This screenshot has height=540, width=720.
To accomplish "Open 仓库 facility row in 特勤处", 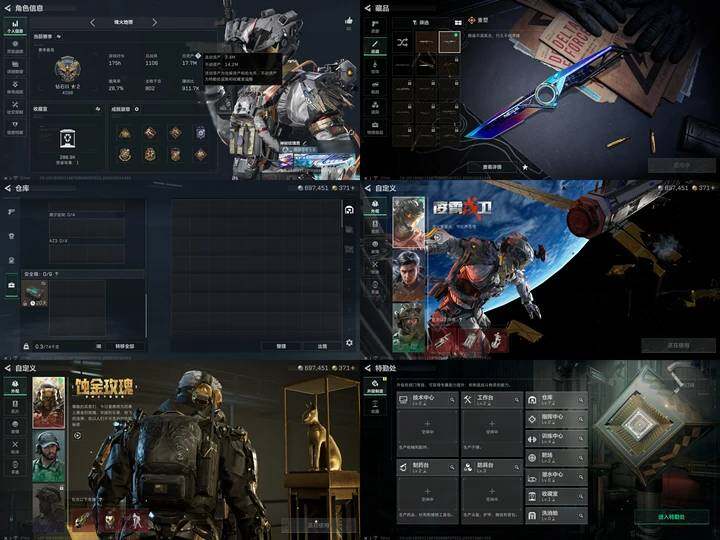I will (557, 400).
